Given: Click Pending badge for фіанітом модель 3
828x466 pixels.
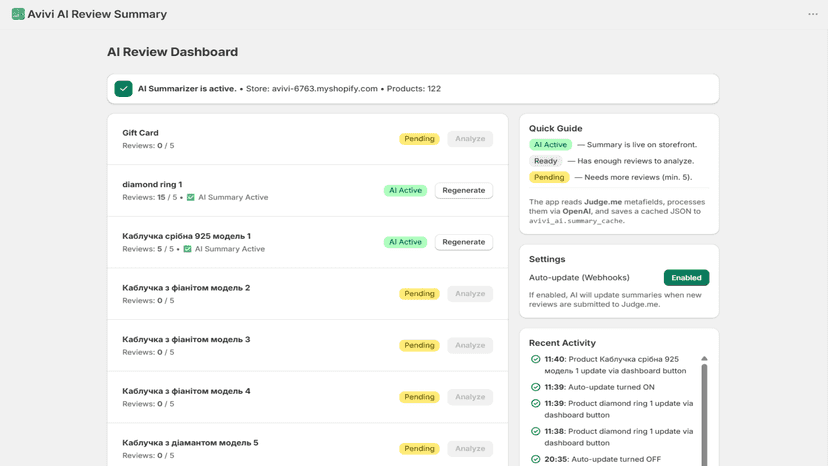Looking at the screenshot, I should (419, 346).
